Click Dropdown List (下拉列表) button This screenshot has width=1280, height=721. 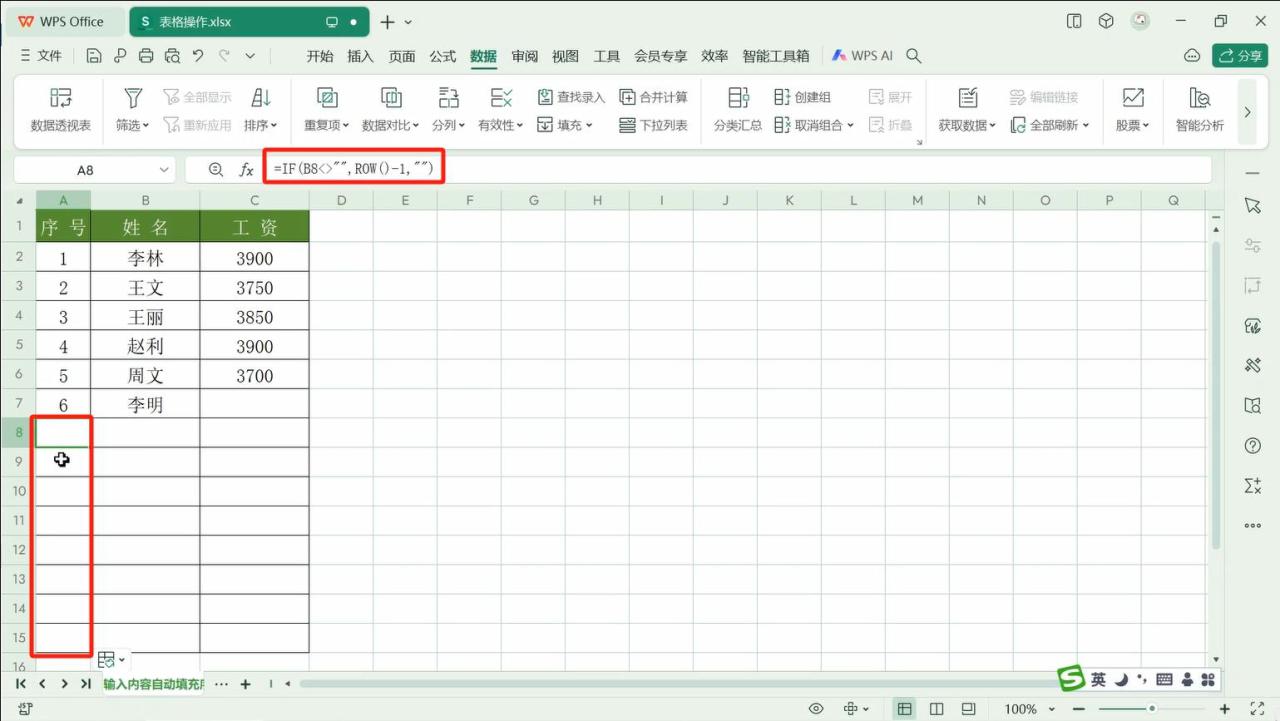(x=654, y=125)
